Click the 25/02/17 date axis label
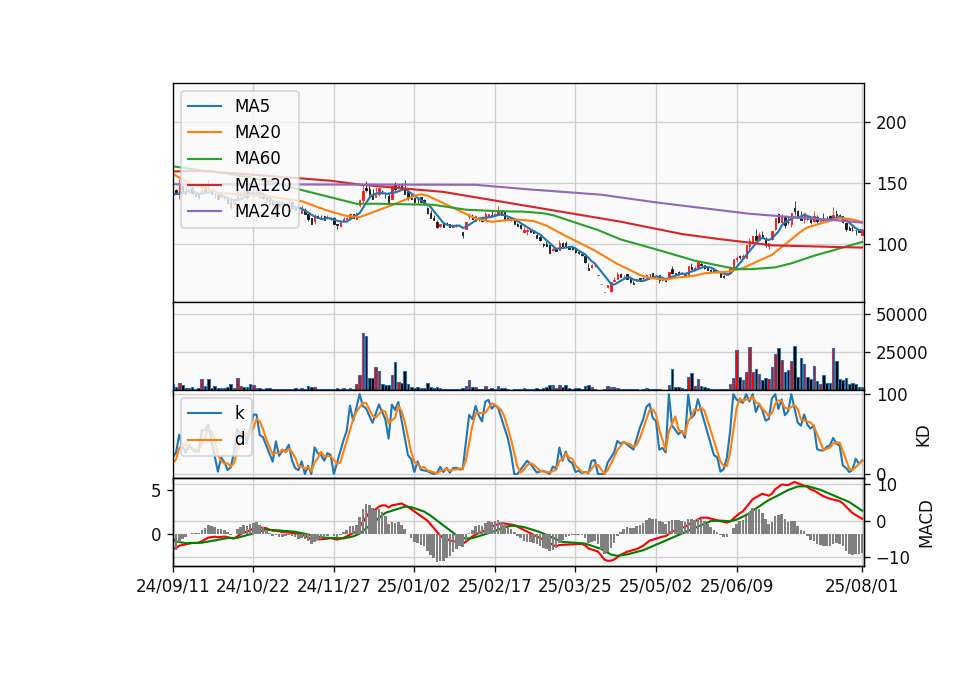 coord(495,586)
